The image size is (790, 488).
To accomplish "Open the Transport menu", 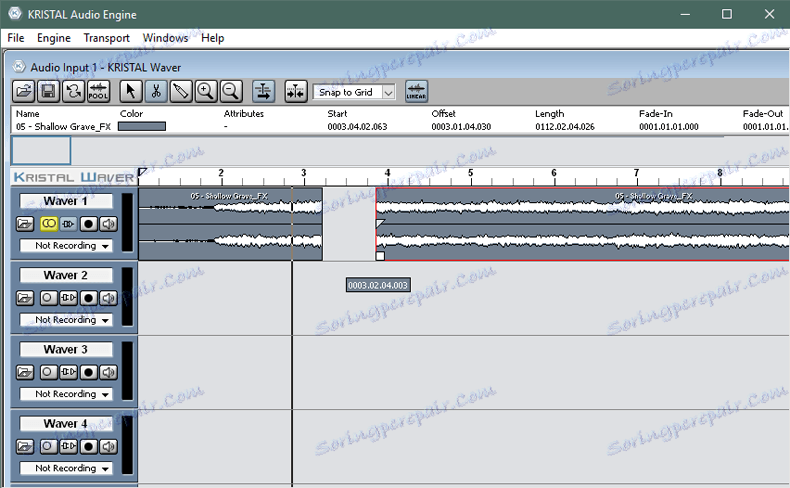I will coord(106,38).
